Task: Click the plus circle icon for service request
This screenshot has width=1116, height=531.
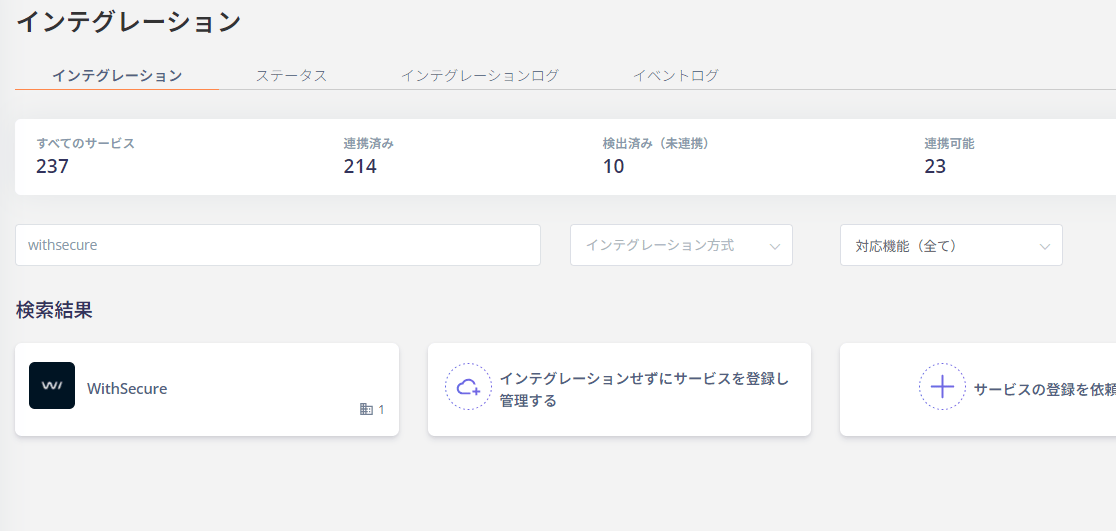Action: coord(942,387)
